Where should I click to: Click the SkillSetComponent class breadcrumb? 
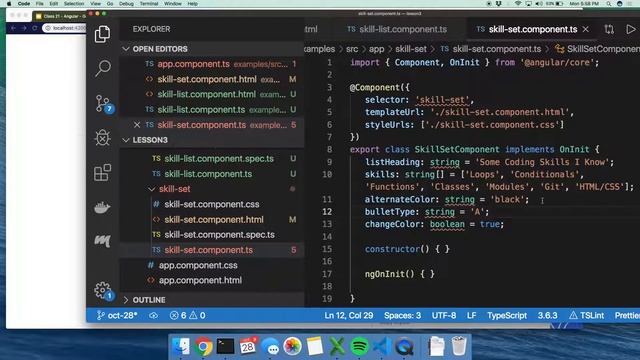pyautogui.click(x=598, y=49)
